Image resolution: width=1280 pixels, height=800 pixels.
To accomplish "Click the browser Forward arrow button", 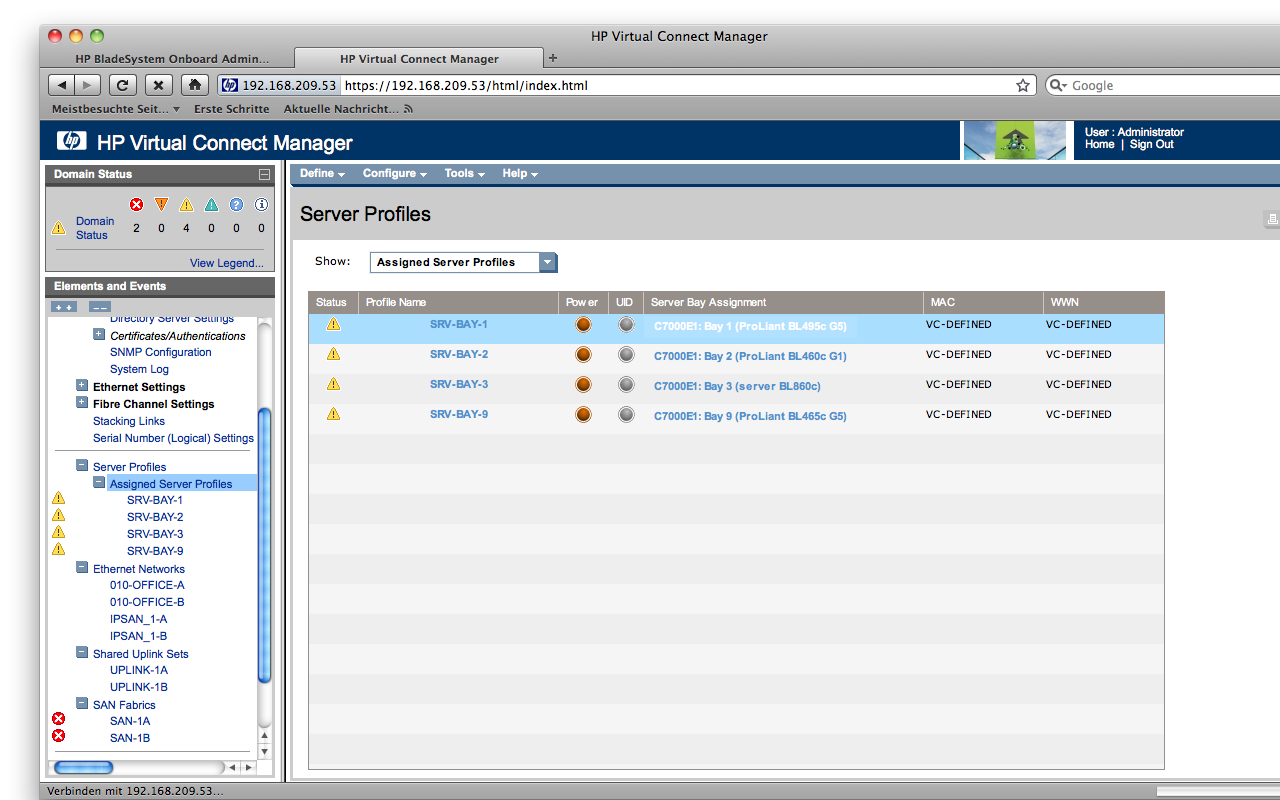I will (x=87, y=85).
